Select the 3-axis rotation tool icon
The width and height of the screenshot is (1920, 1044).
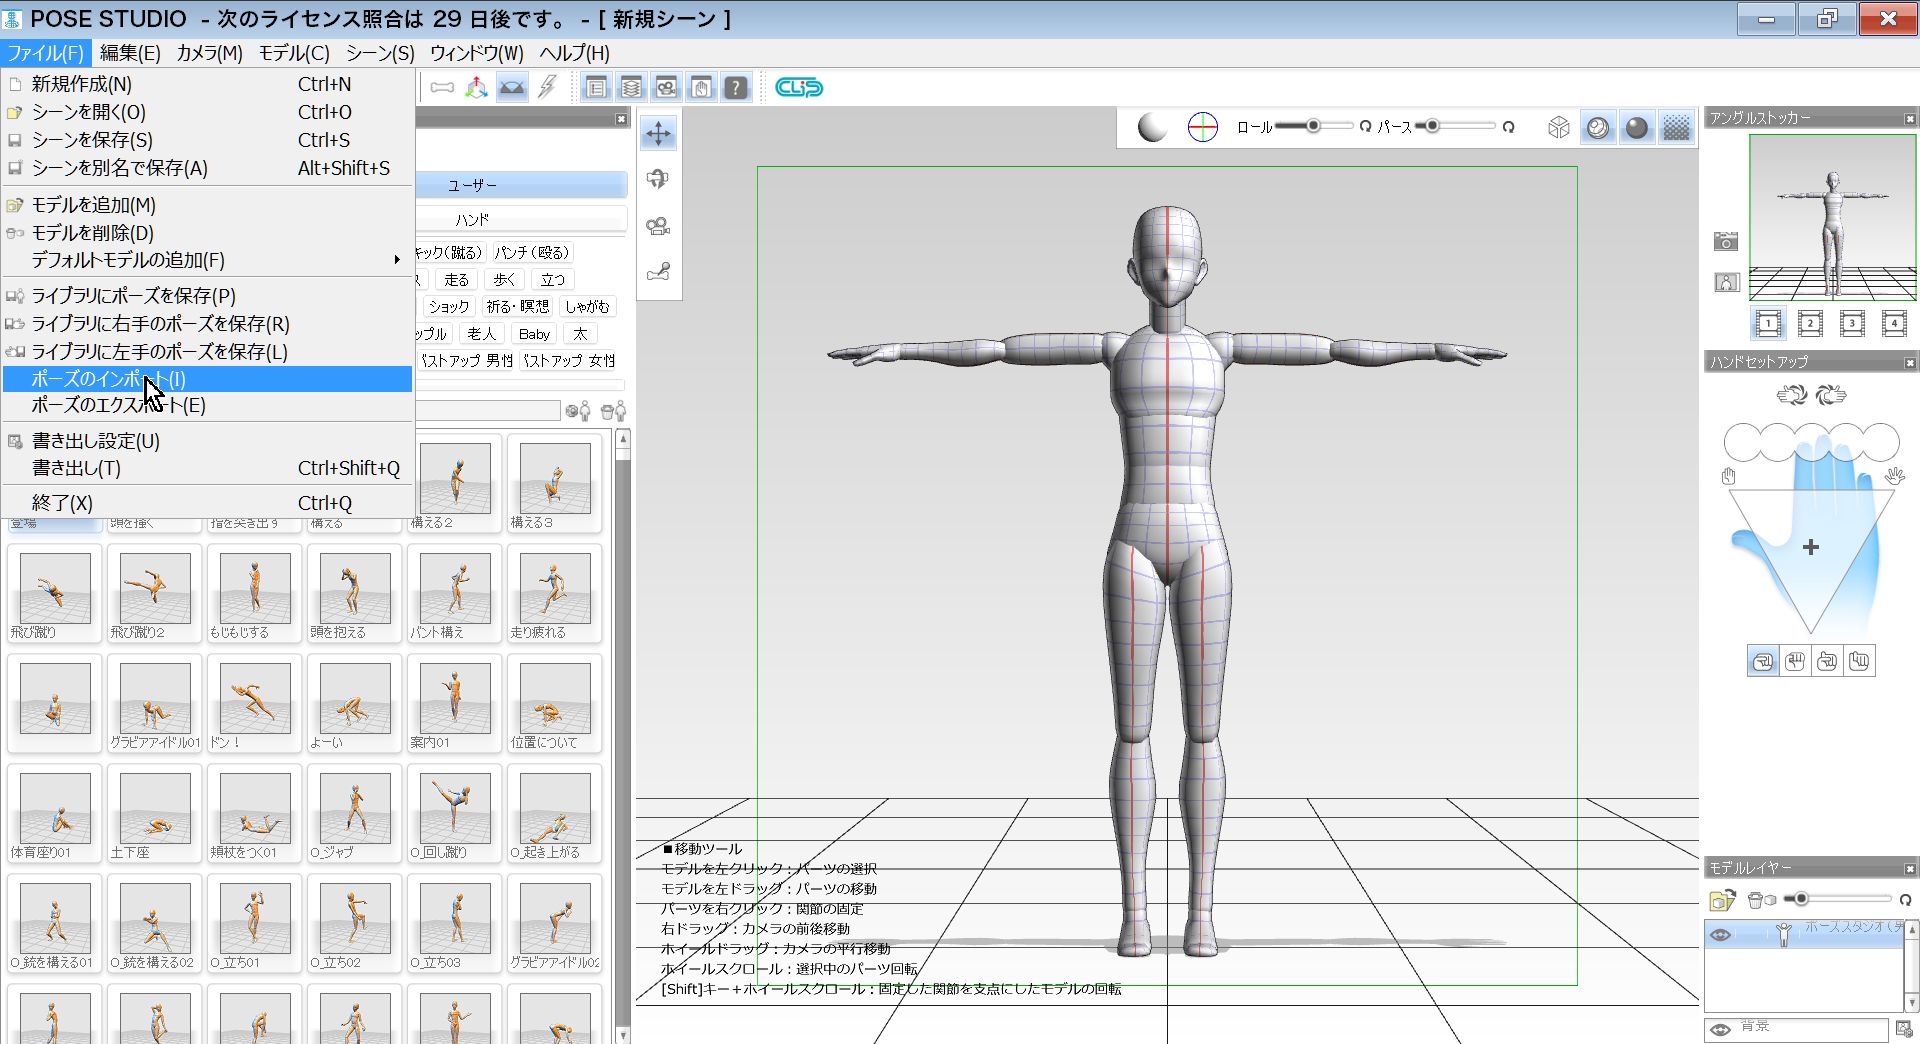pyautogui.click(x=476, y=87)
